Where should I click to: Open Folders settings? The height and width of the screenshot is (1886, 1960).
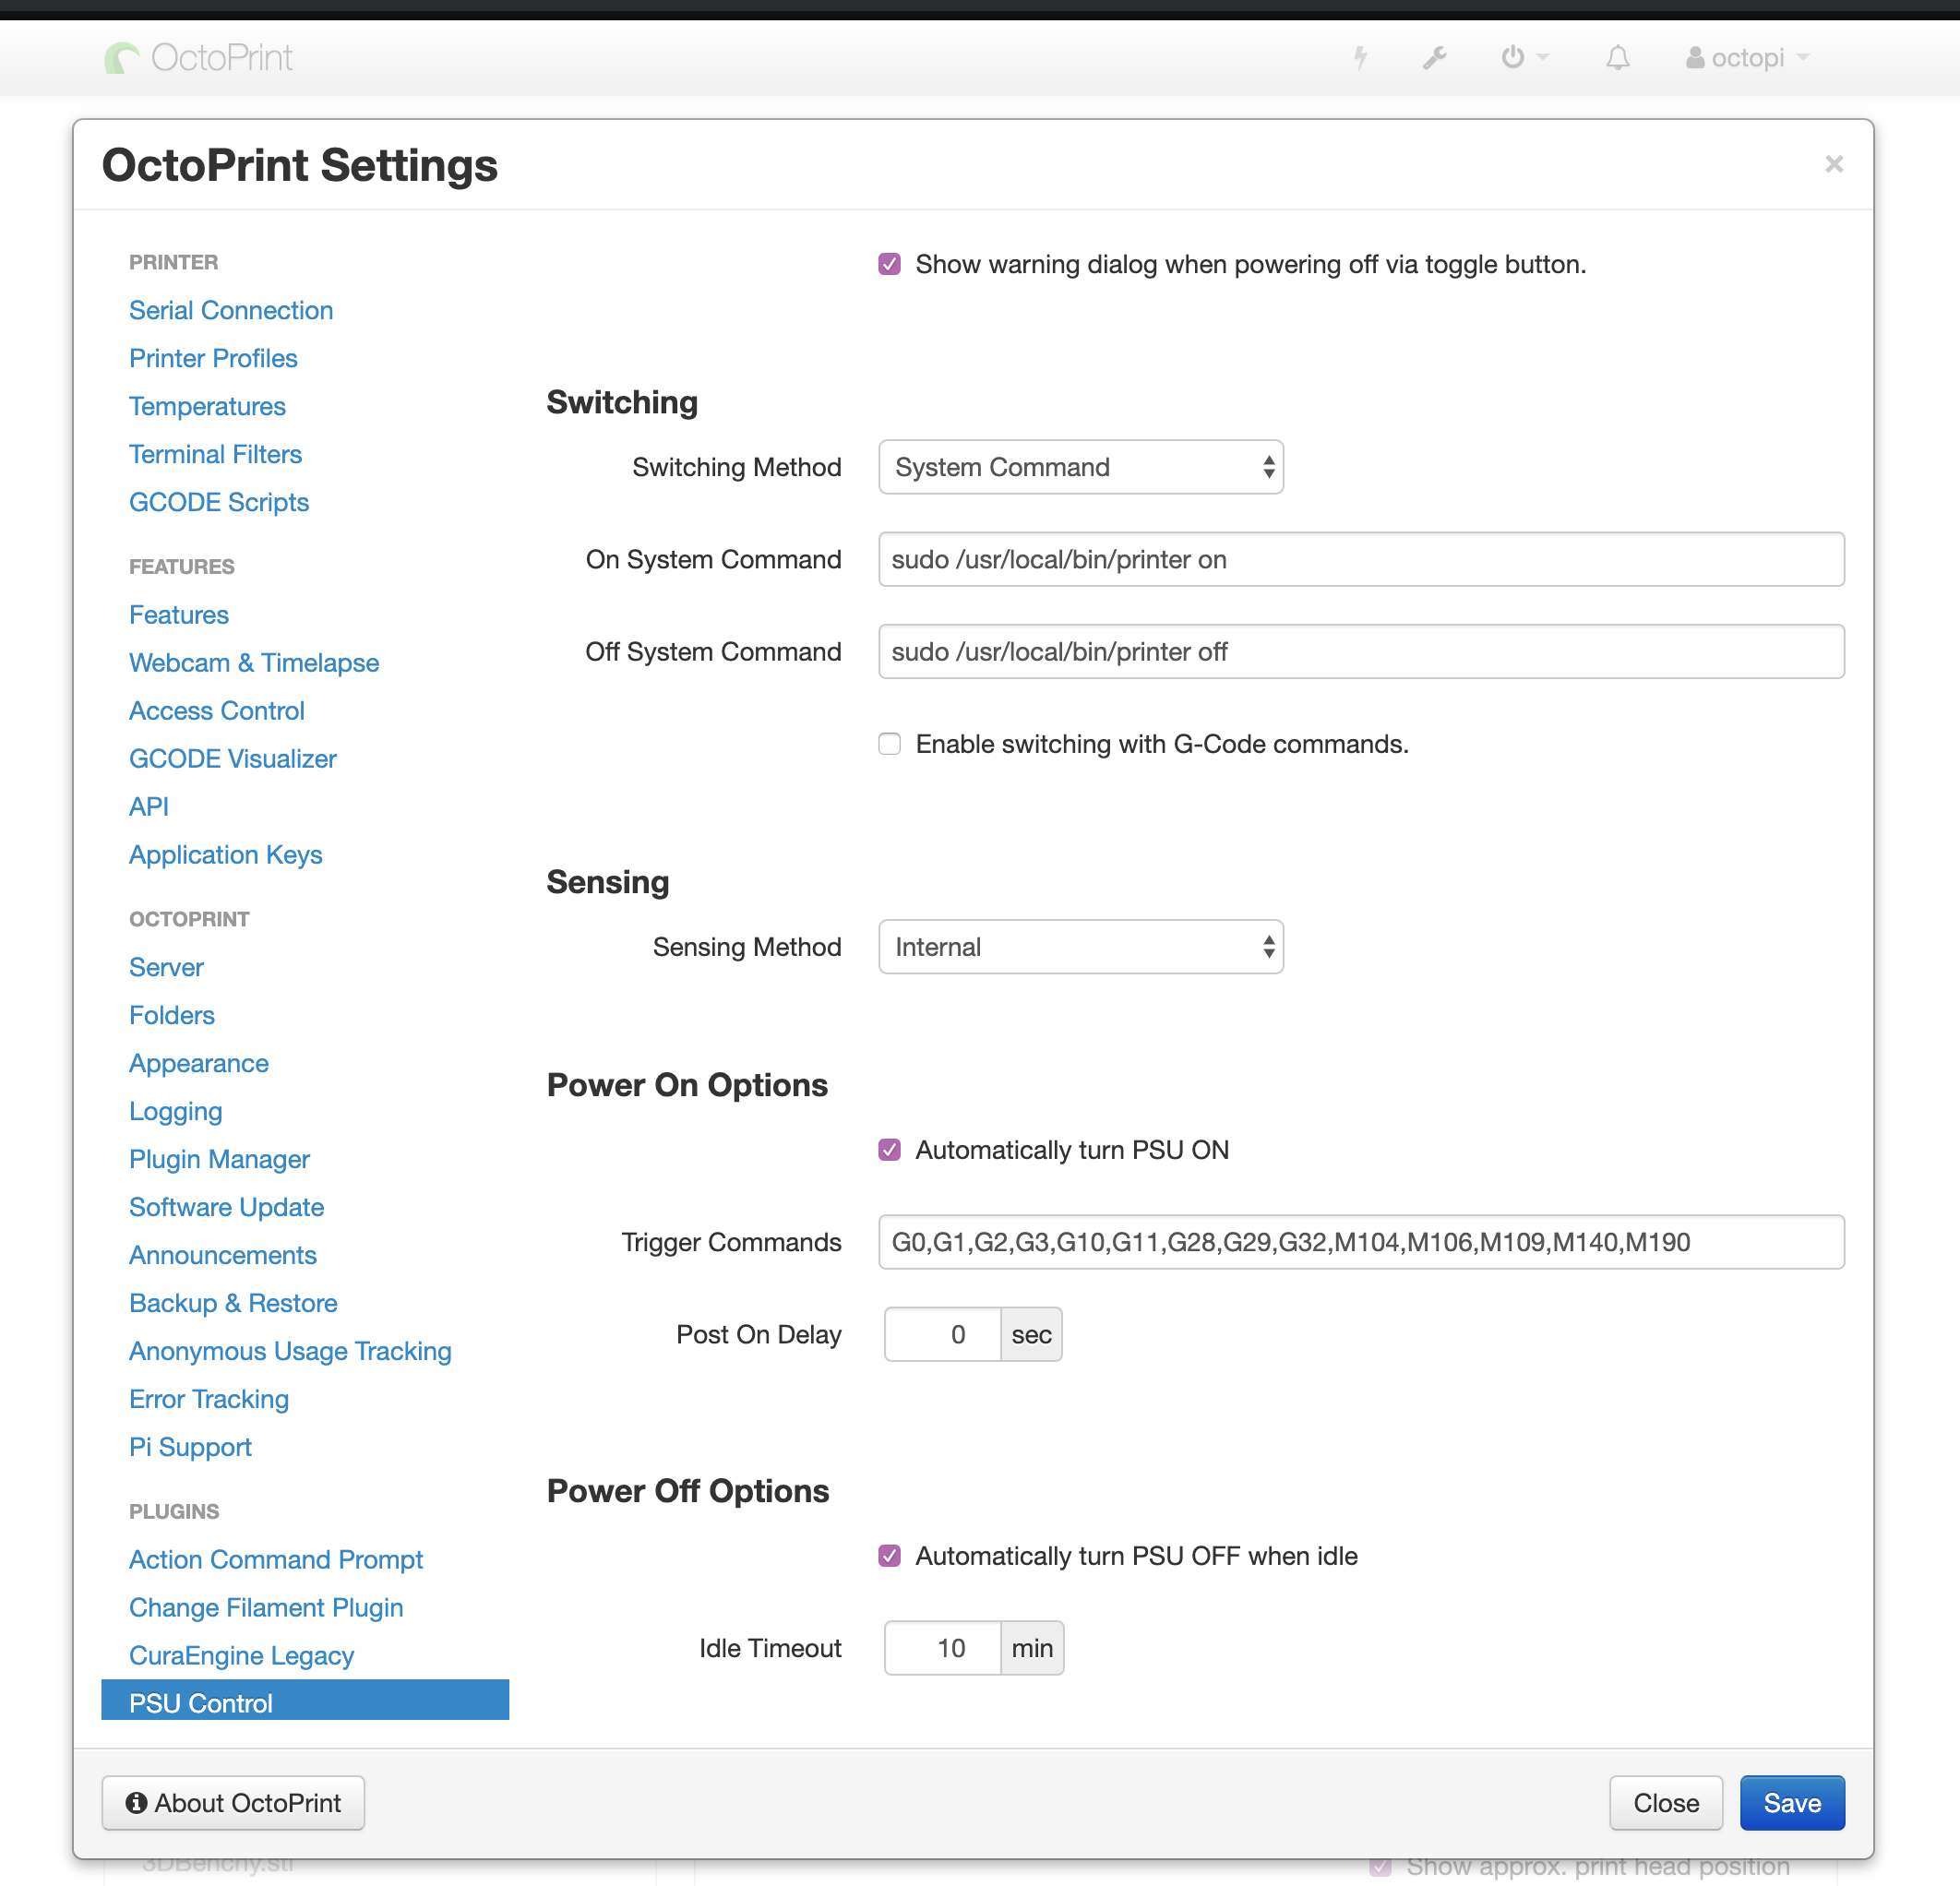click(x=172, y=1015)
